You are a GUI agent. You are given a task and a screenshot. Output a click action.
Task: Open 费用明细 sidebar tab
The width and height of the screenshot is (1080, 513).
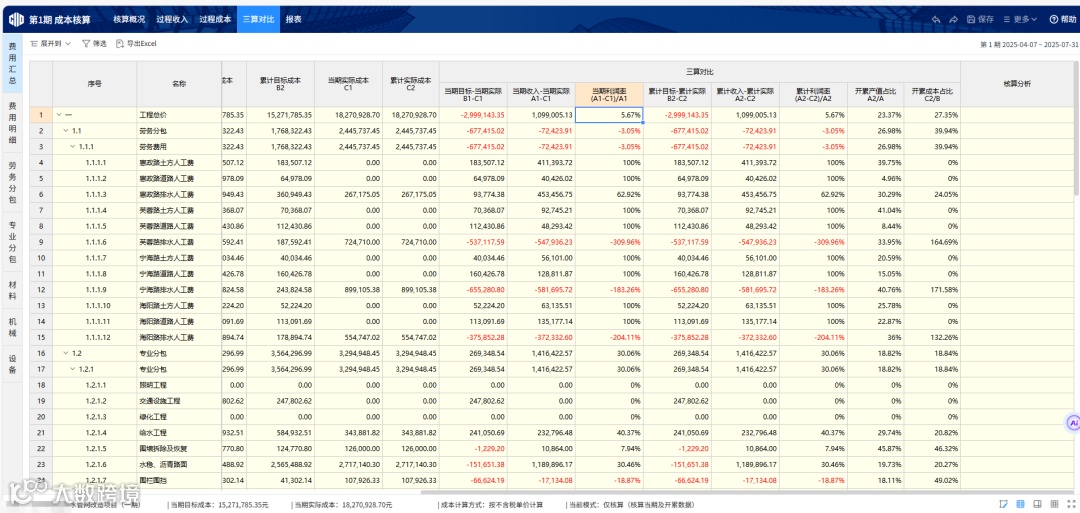(12, 123)
